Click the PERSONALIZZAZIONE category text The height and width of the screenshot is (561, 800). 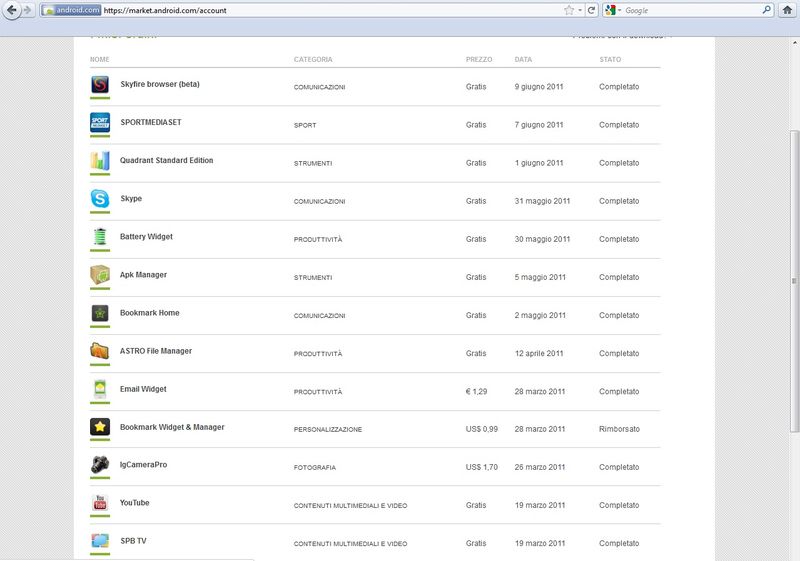(x=328, y=429)
